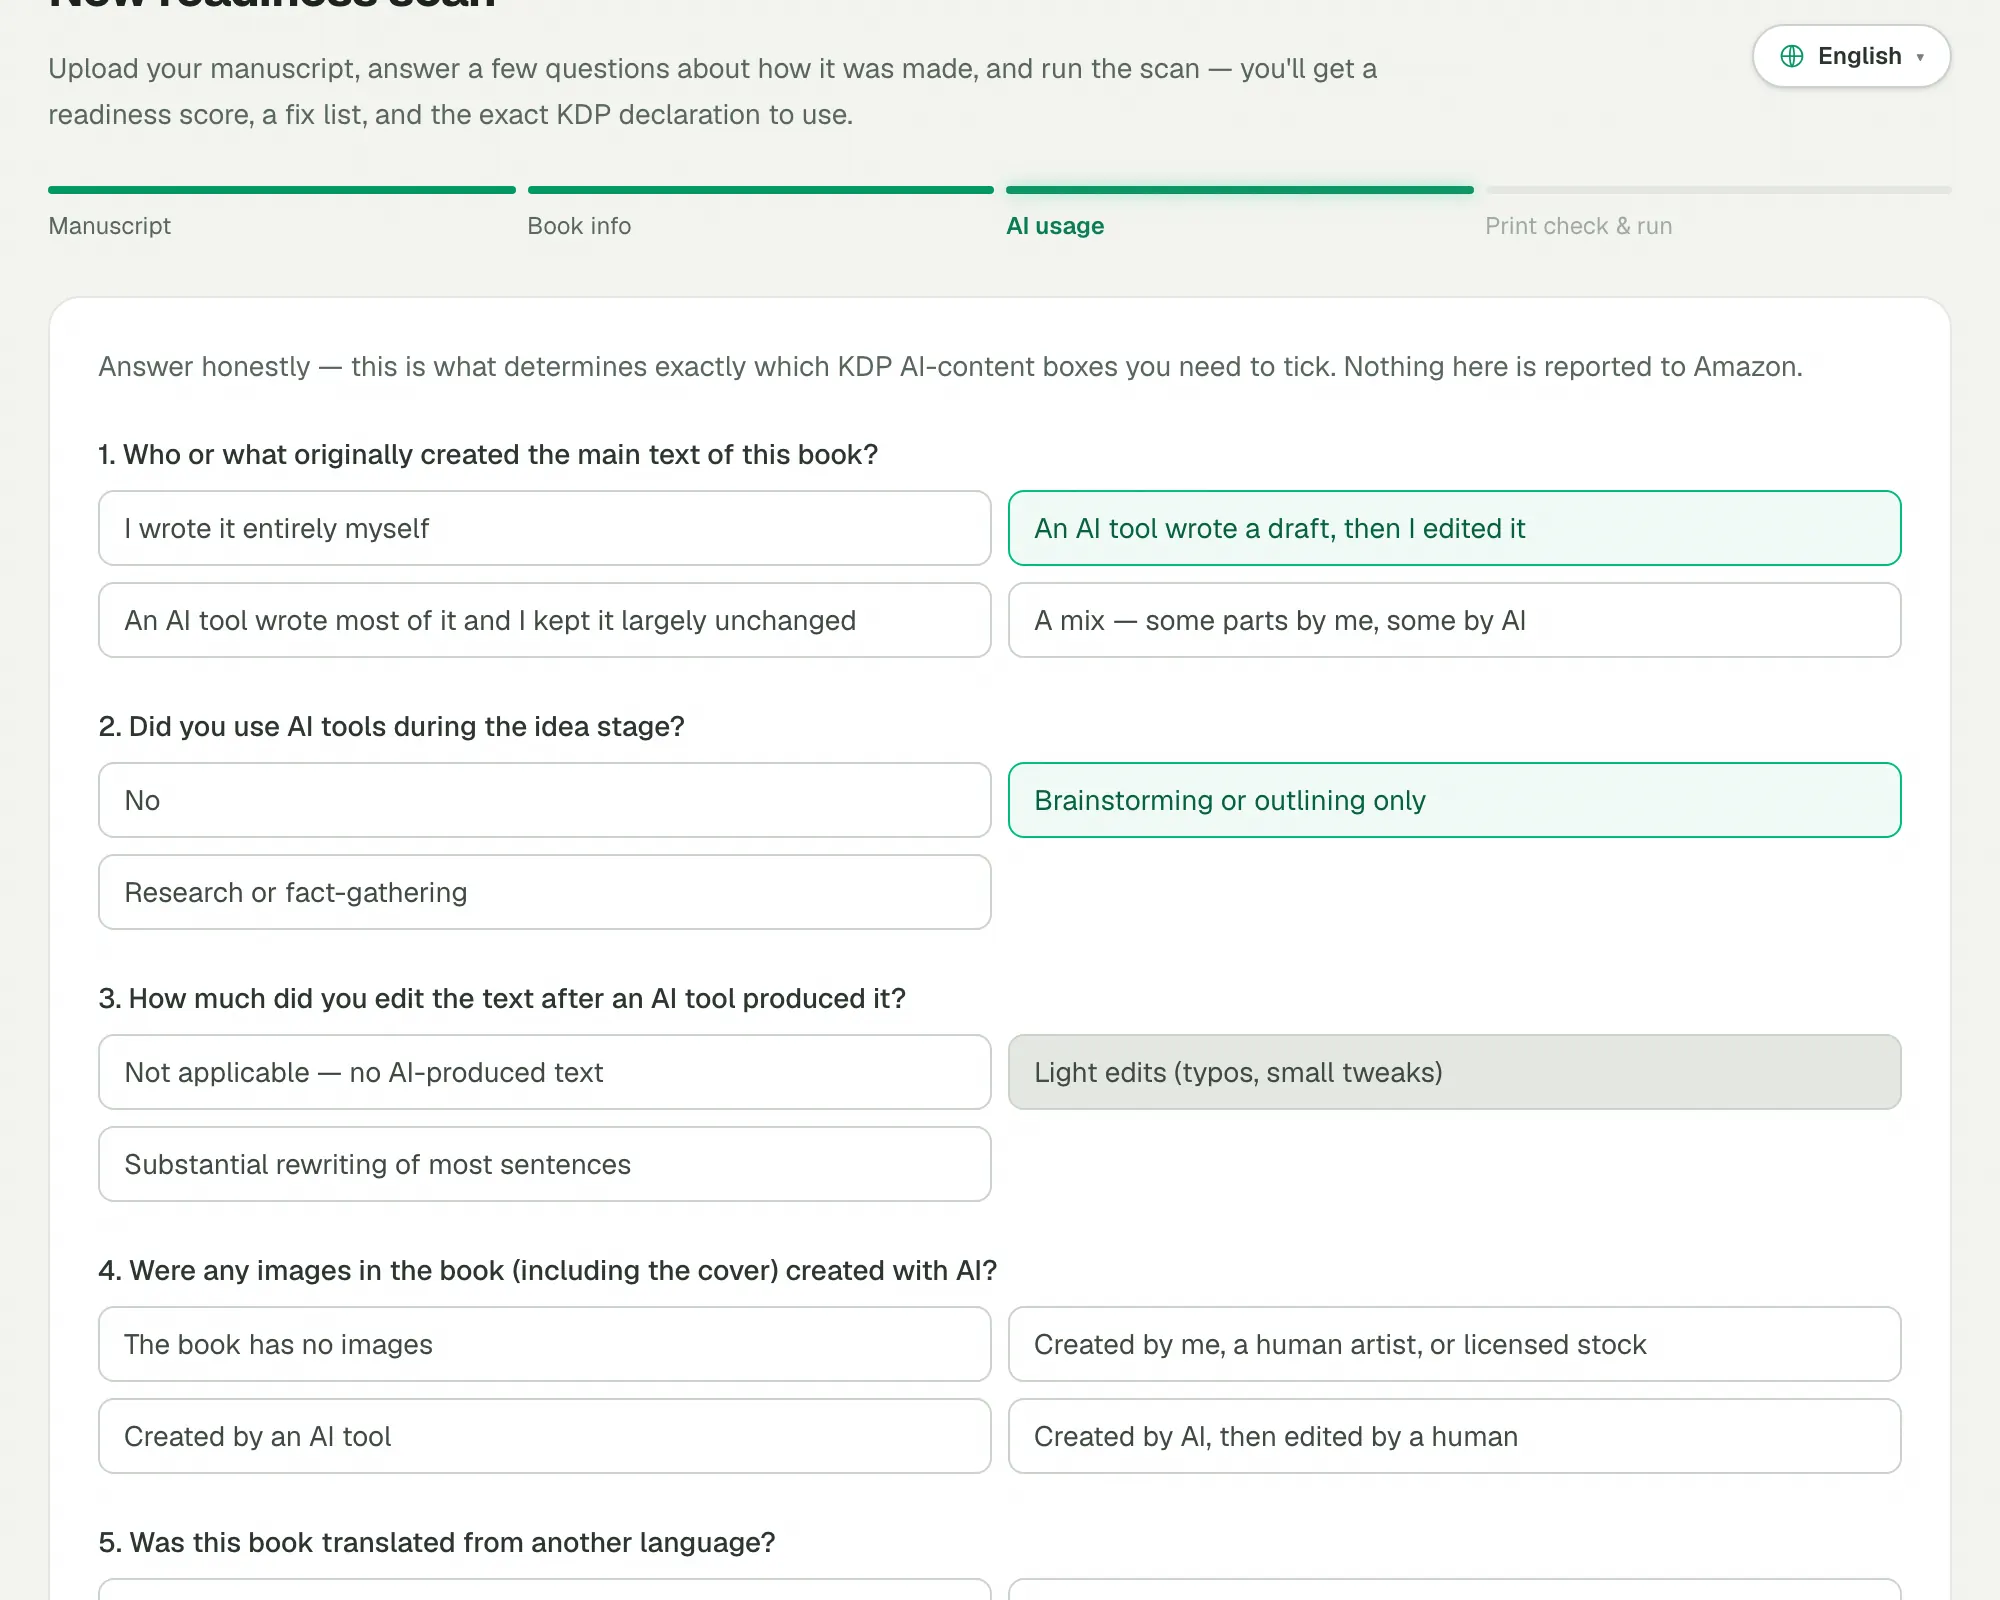Pick "Not applicable — no AI-produced text"

point(545,1072)
